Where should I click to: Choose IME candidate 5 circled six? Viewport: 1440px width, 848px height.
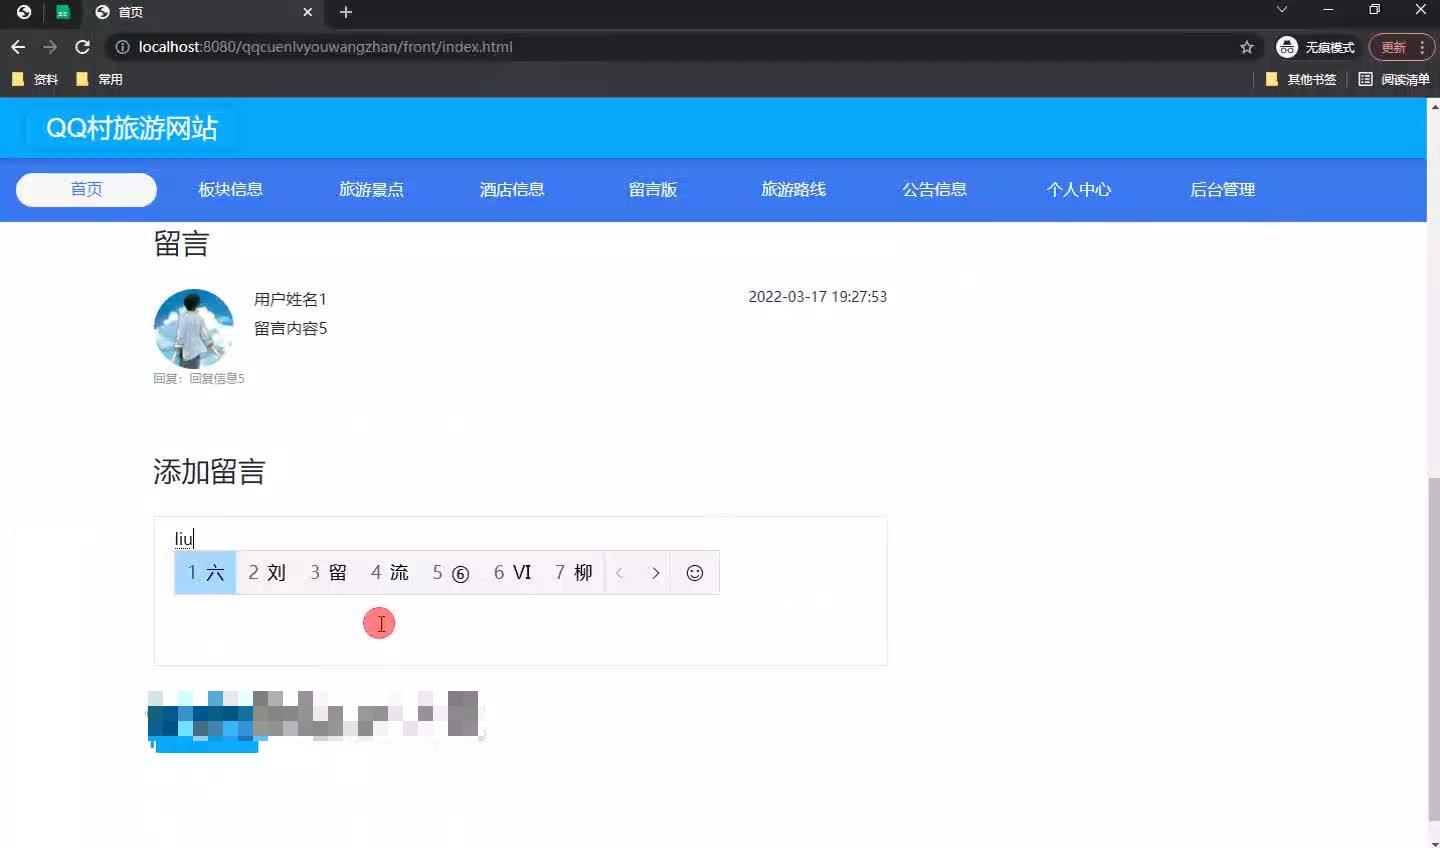tap(451, 573)
